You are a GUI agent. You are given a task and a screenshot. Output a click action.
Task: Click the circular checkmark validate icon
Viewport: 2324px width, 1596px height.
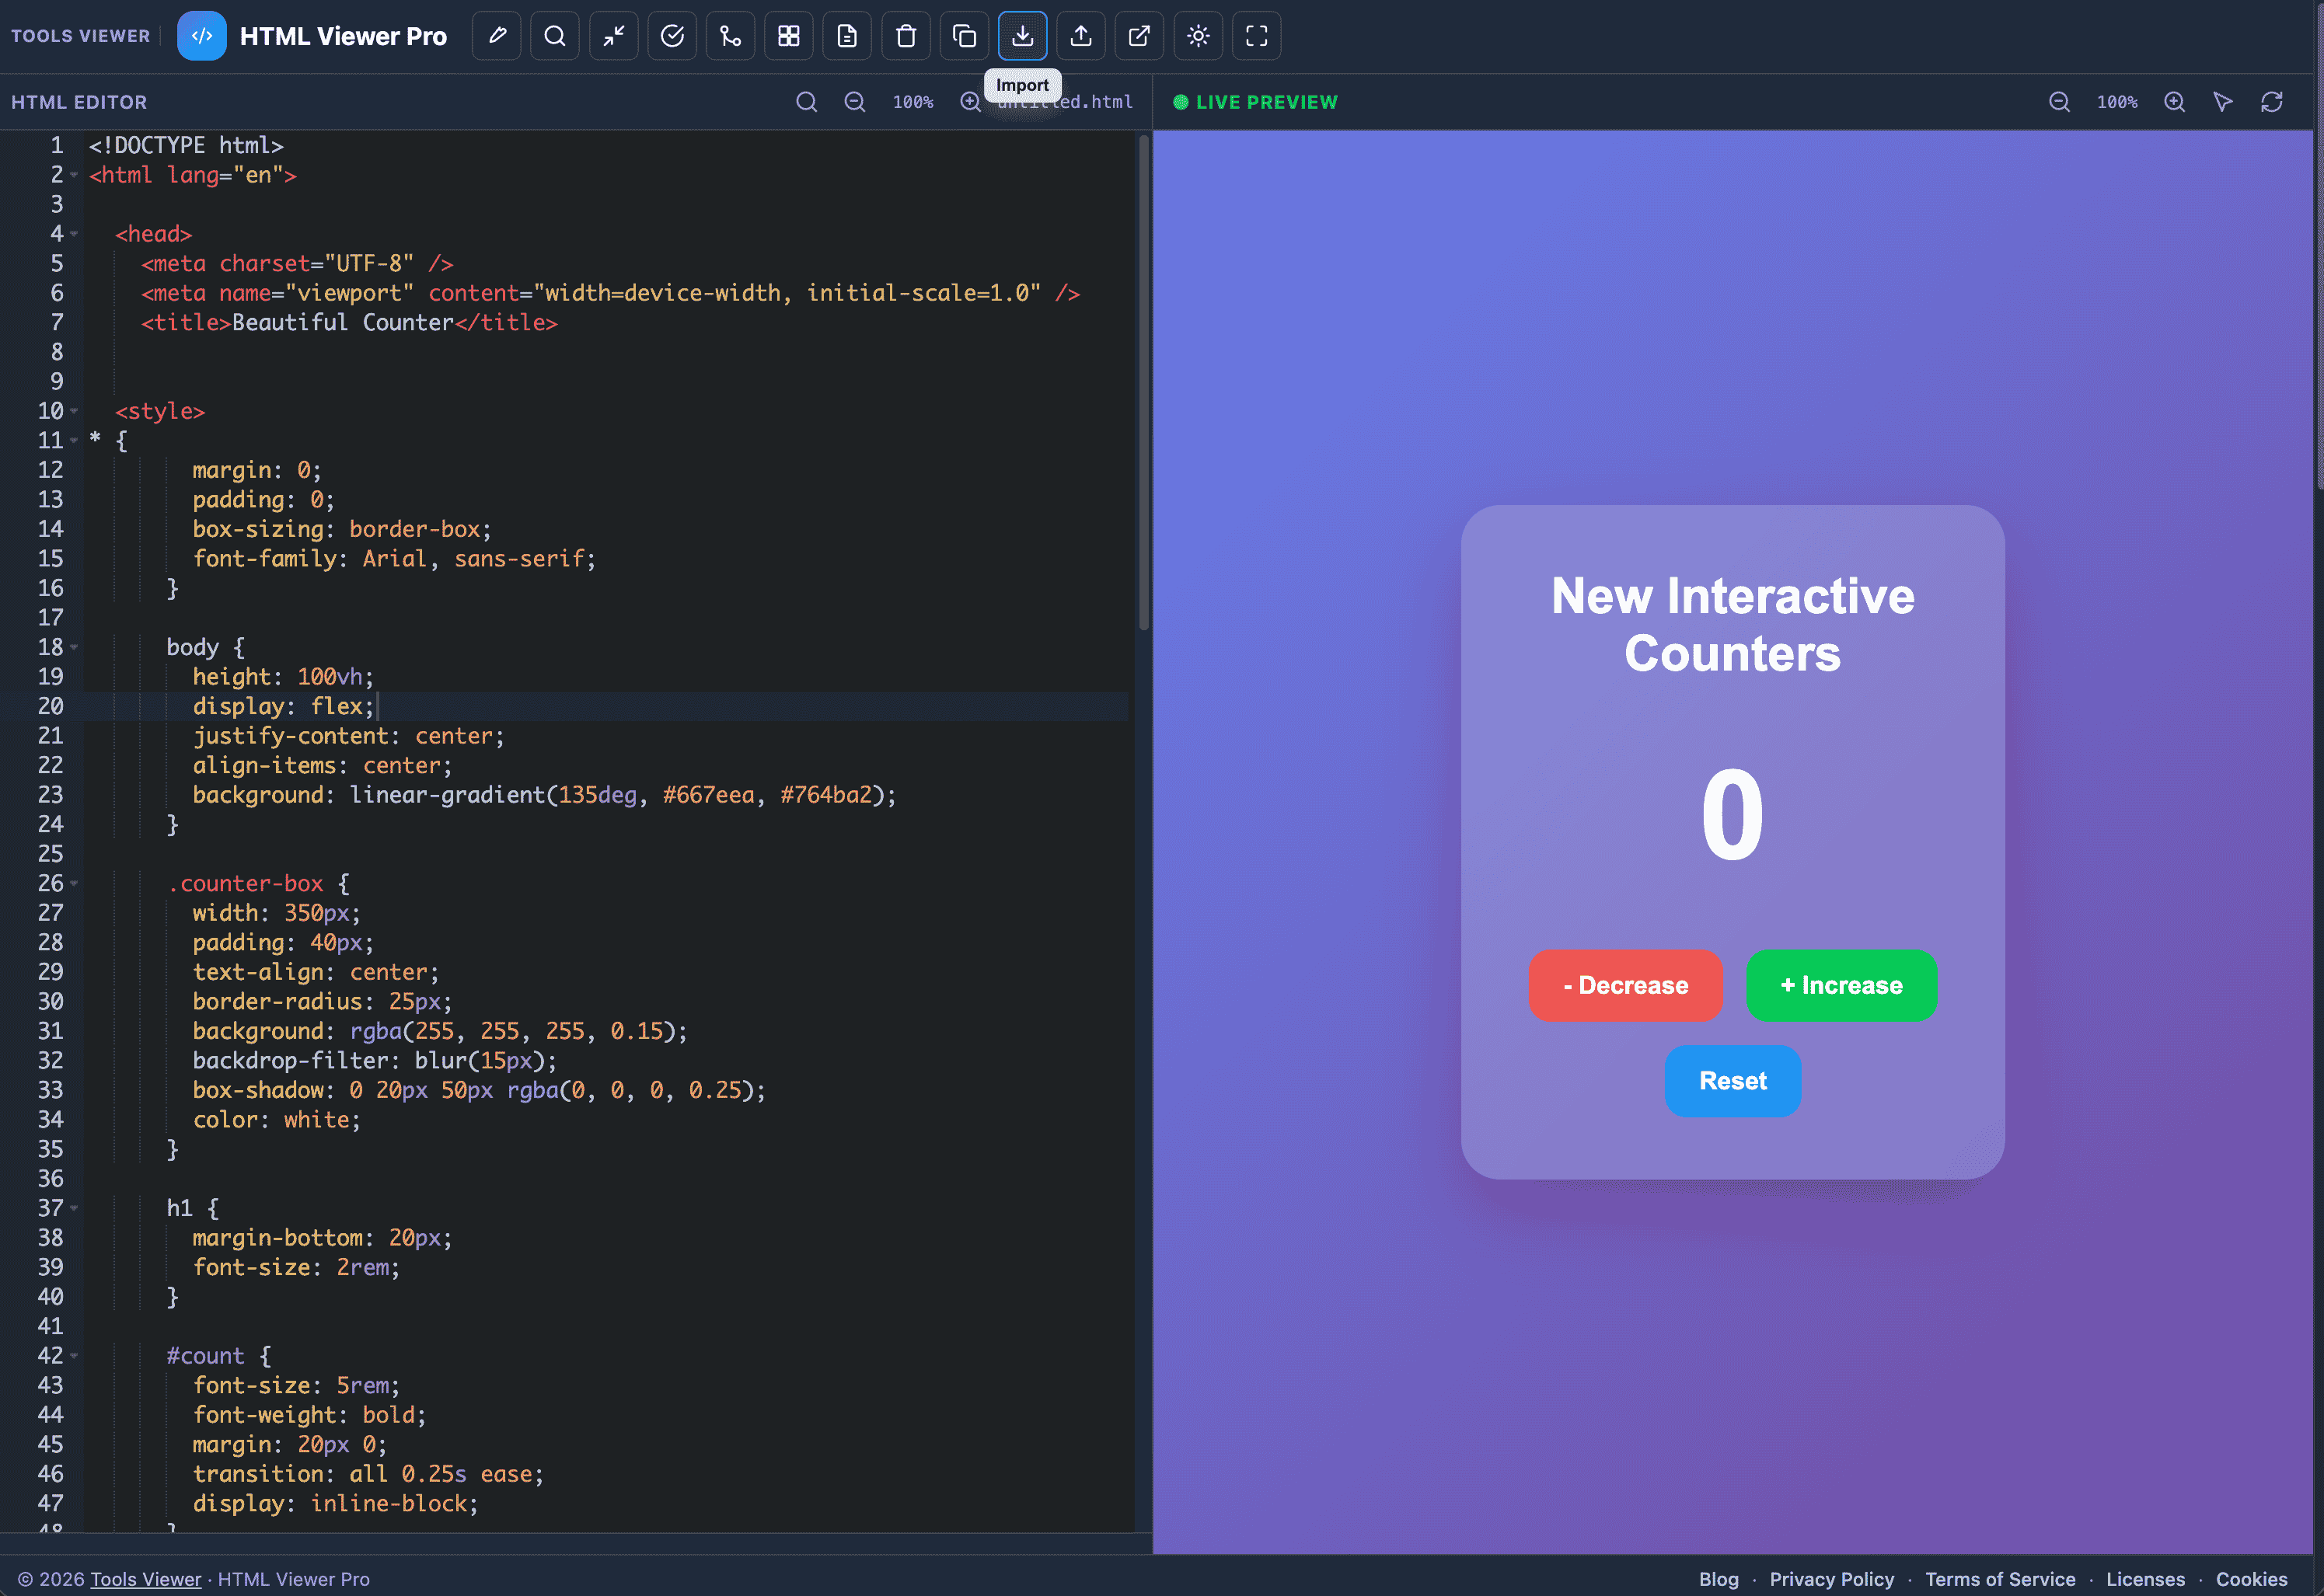click(x=672, y=36)
